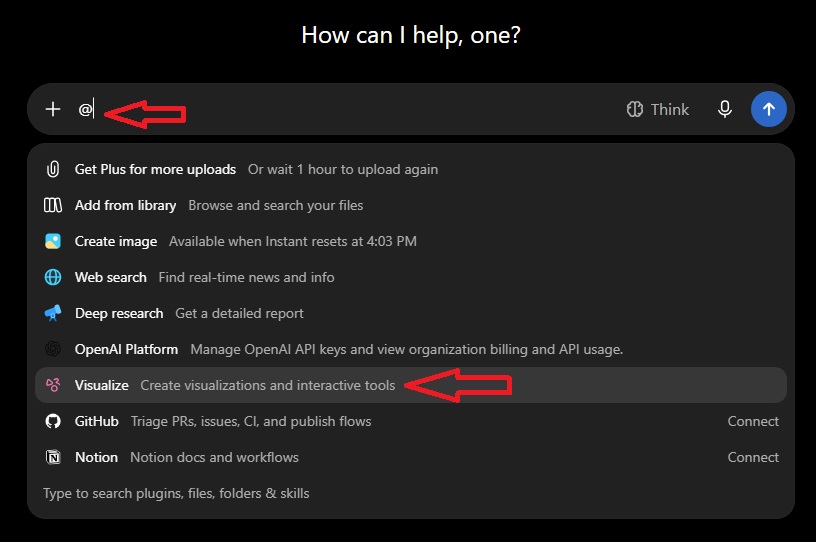
Task: Click 'Browse and search your files' text
Action: pyautogui.click(x=275, y=205)
